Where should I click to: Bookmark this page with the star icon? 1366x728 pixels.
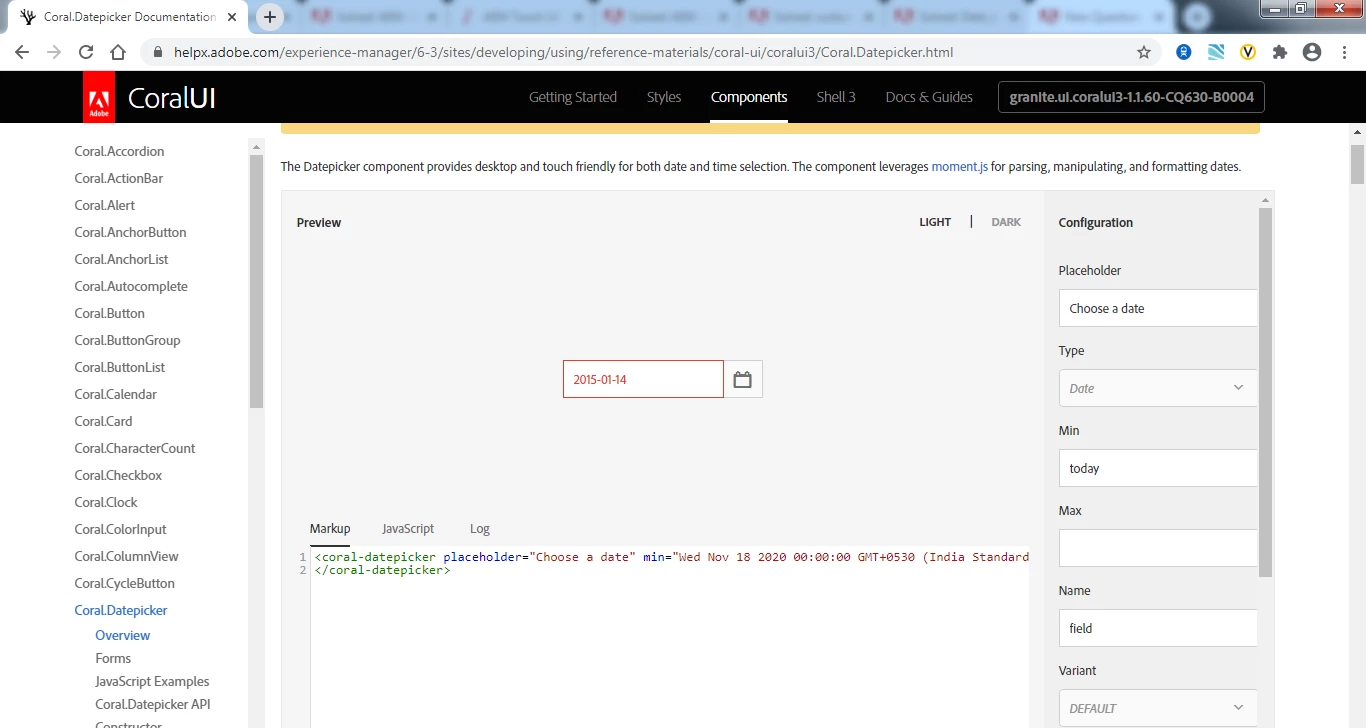pyautogui.click(x=1144, y=53)
